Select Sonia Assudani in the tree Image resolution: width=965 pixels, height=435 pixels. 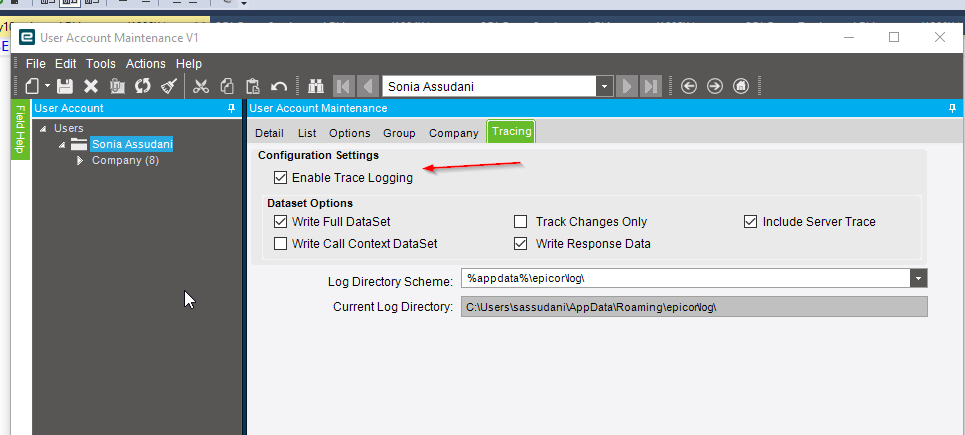pyautogui.click(x=132, y=145)
